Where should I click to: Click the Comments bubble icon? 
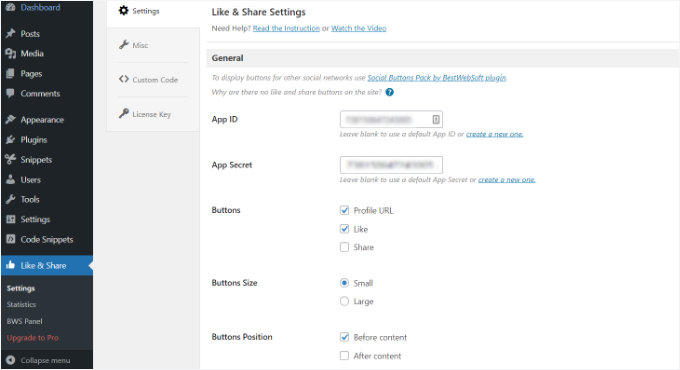(10, 93)
